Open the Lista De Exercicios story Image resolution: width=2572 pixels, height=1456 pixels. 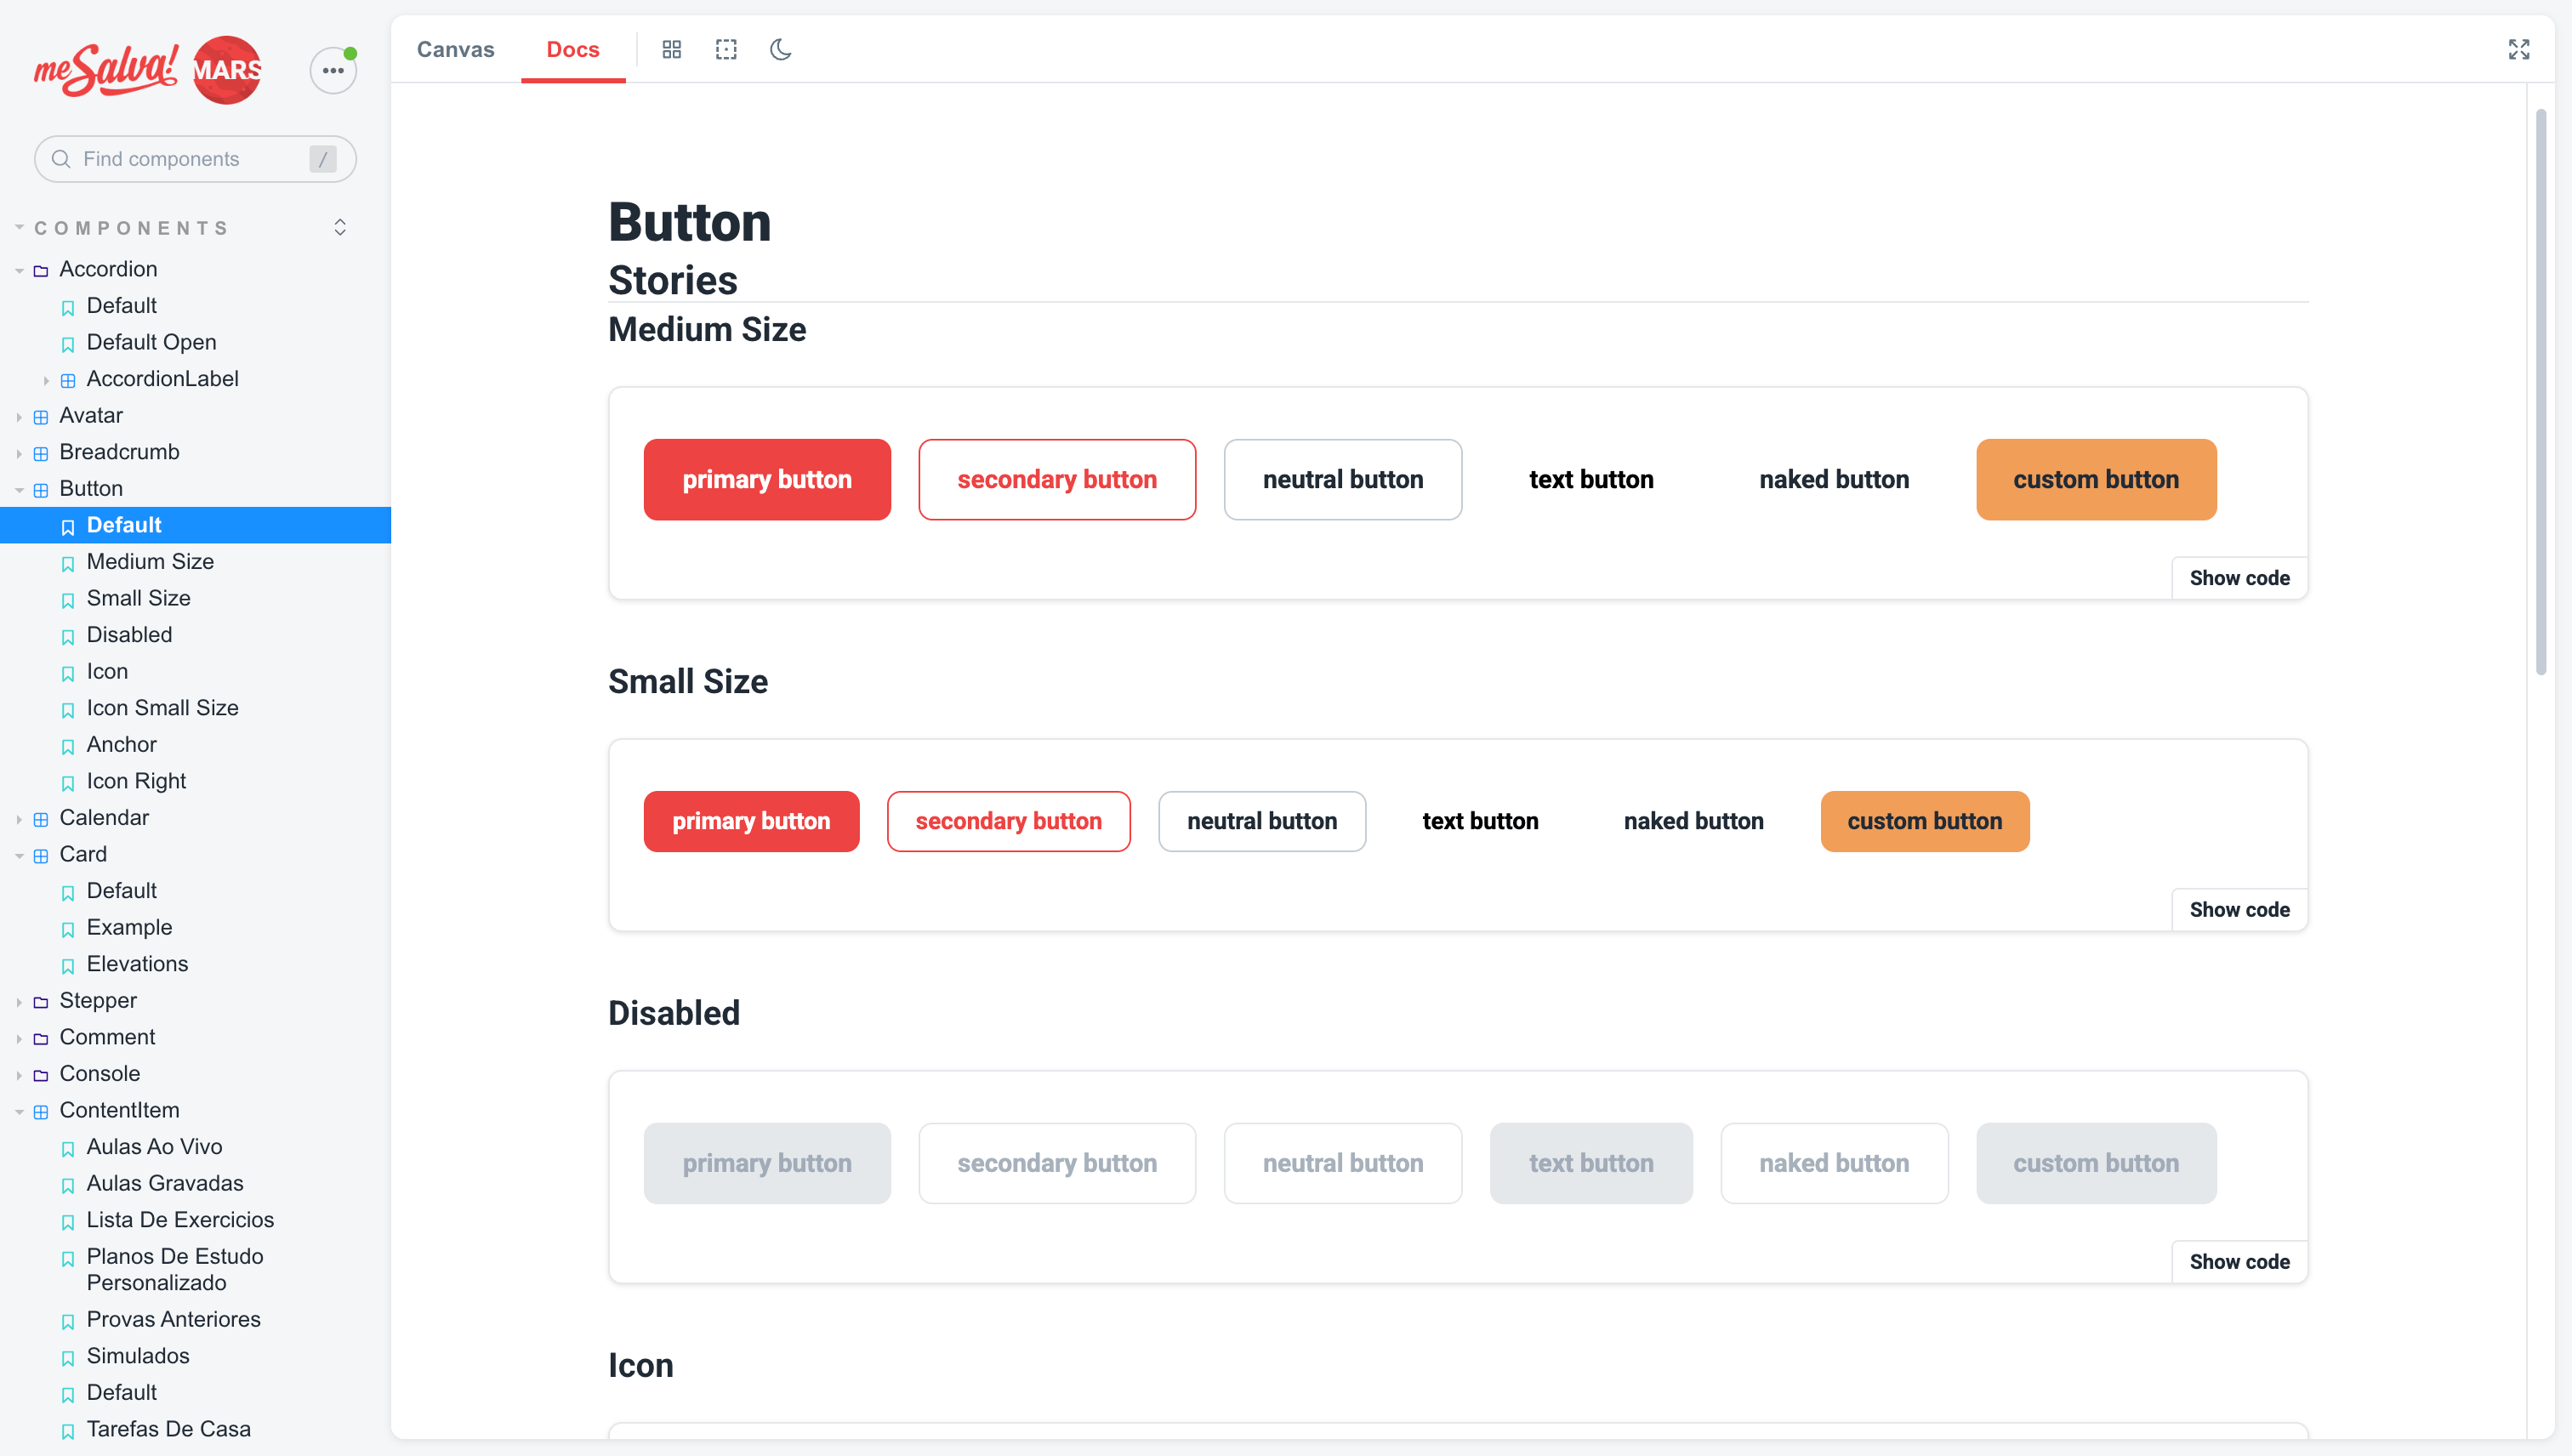[x=180, y=1220]
